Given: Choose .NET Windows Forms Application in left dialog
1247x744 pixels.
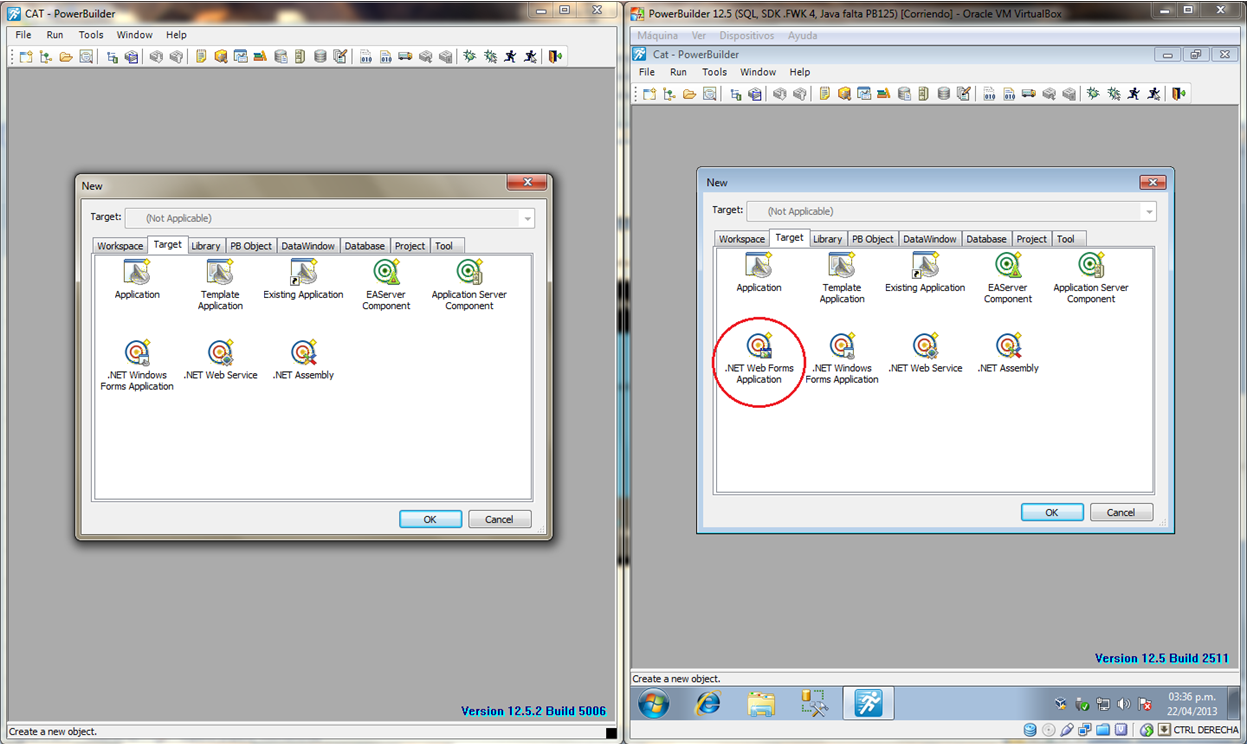Looking at the screenshot, I should click(x=137, y=366).
